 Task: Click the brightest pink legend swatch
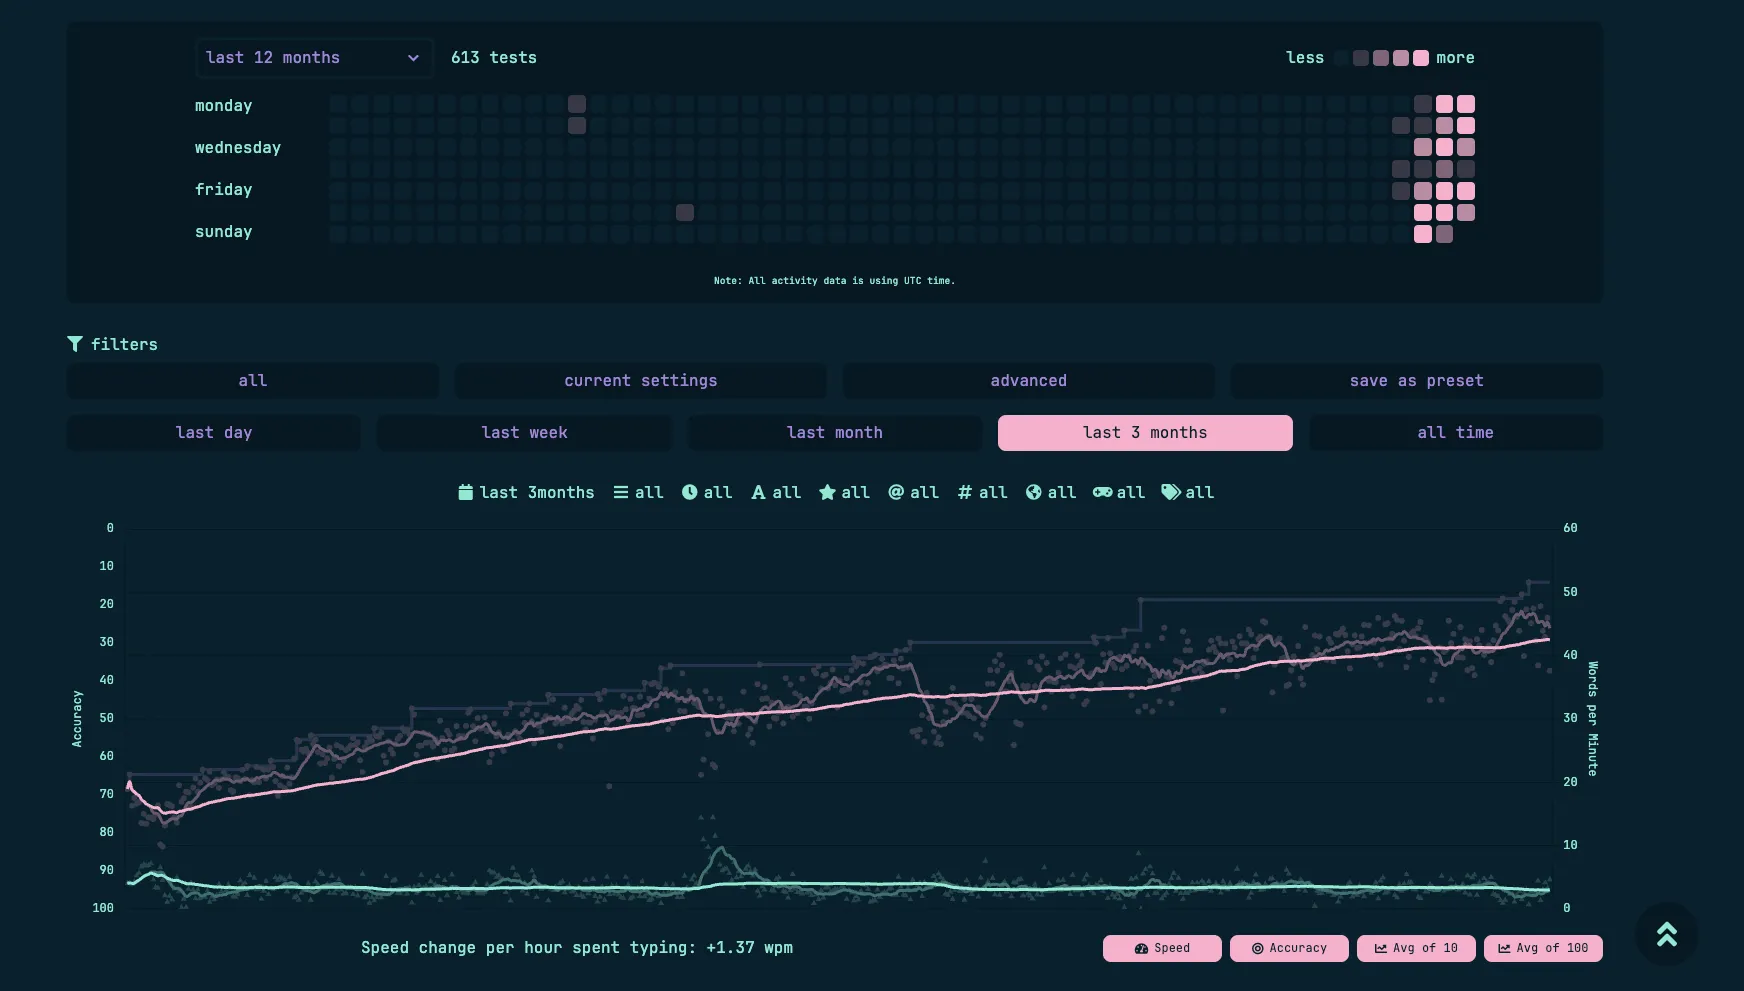click(1421, 58)
